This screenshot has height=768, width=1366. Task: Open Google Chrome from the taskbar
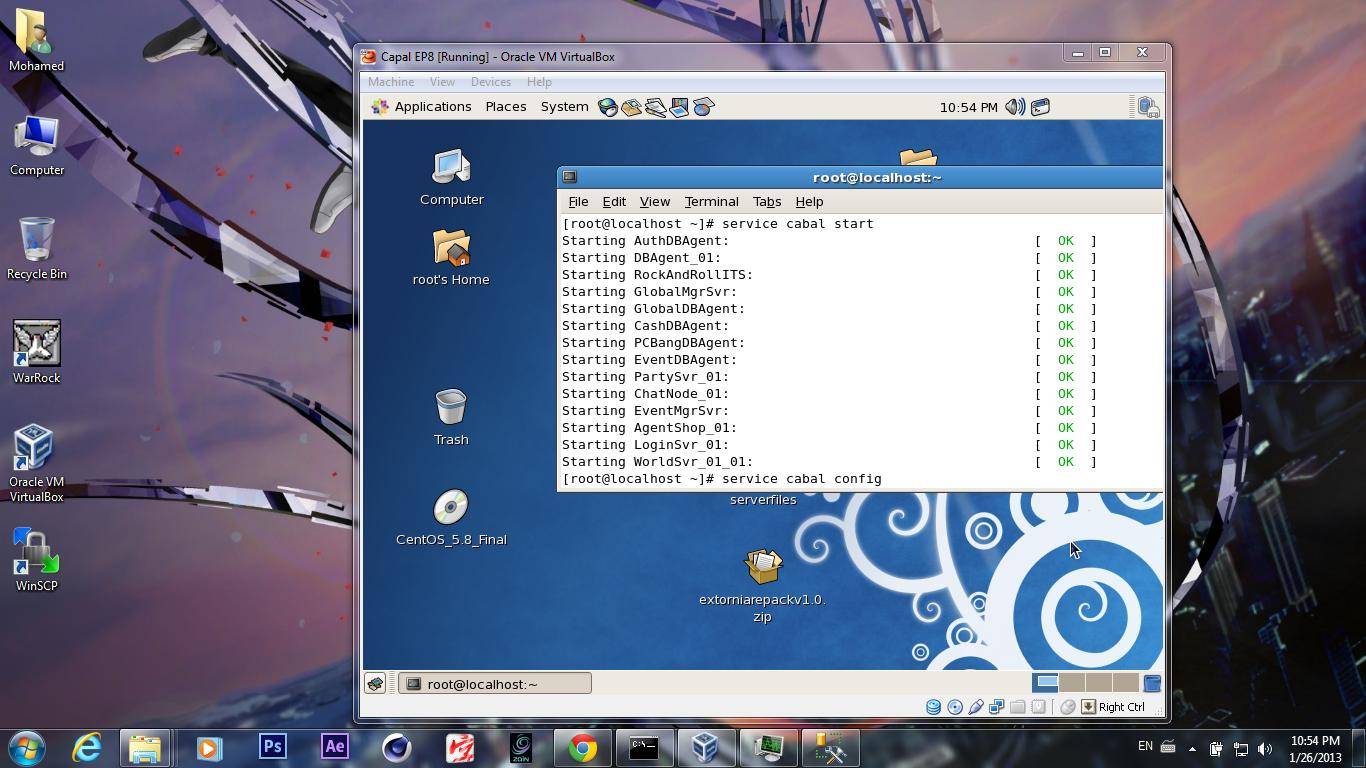(x=583, y=748)
